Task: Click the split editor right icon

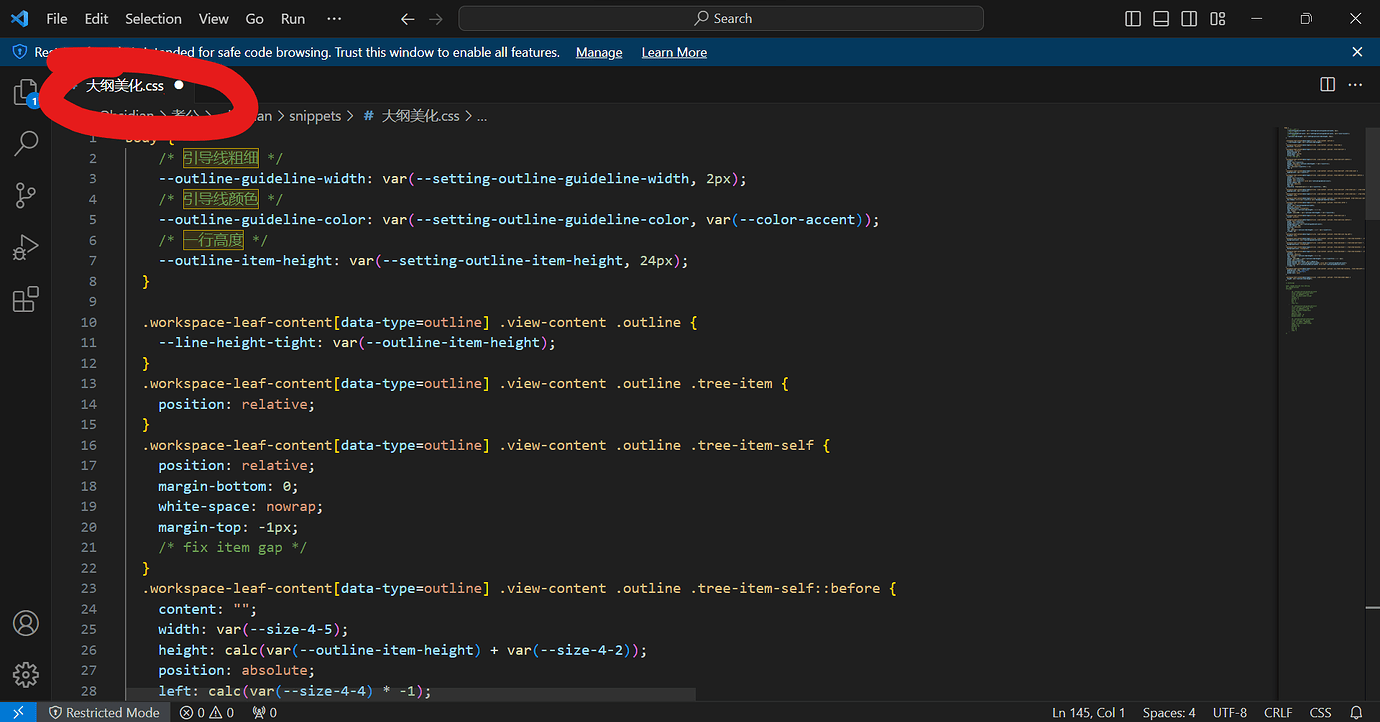Action: tap(1327, 85)
